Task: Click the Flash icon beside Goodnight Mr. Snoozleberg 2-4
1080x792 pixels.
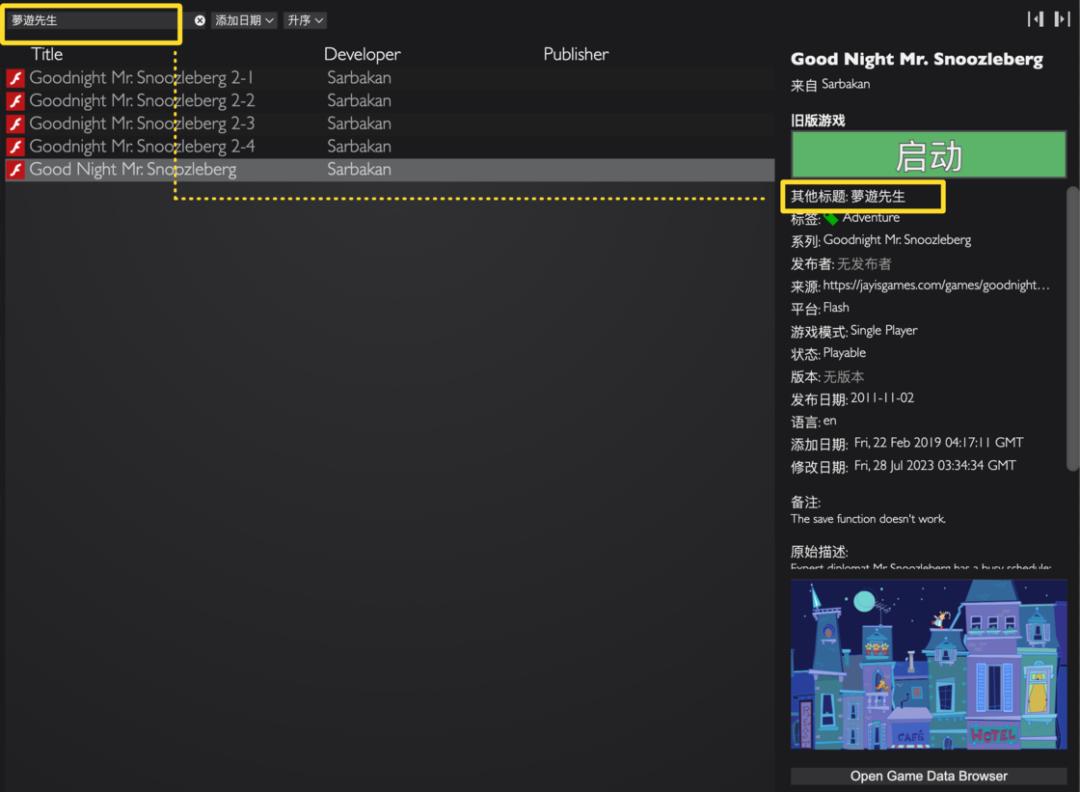Action: [16, 147]
